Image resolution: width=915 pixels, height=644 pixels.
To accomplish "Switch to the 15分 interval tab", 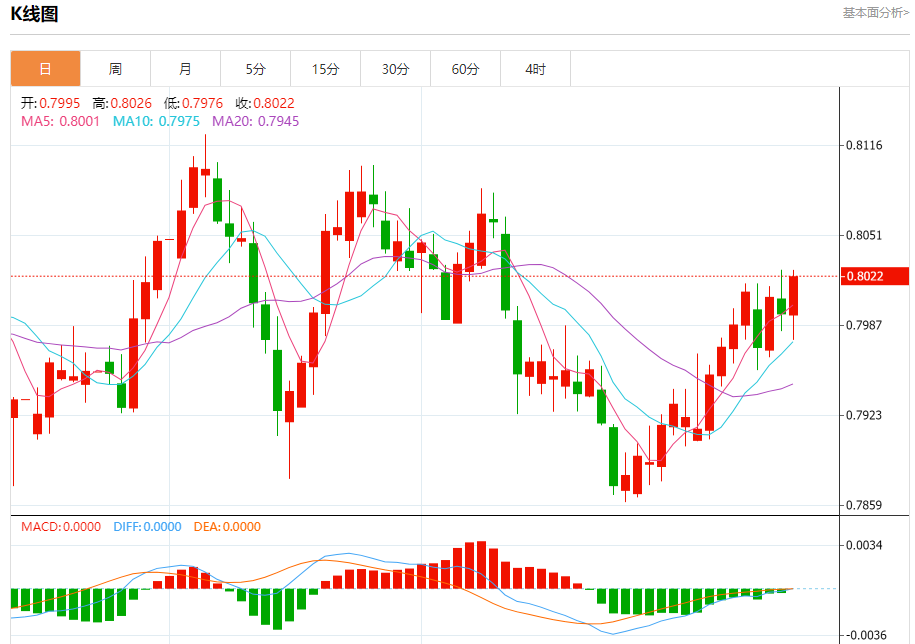I will [x=325, y=69].
